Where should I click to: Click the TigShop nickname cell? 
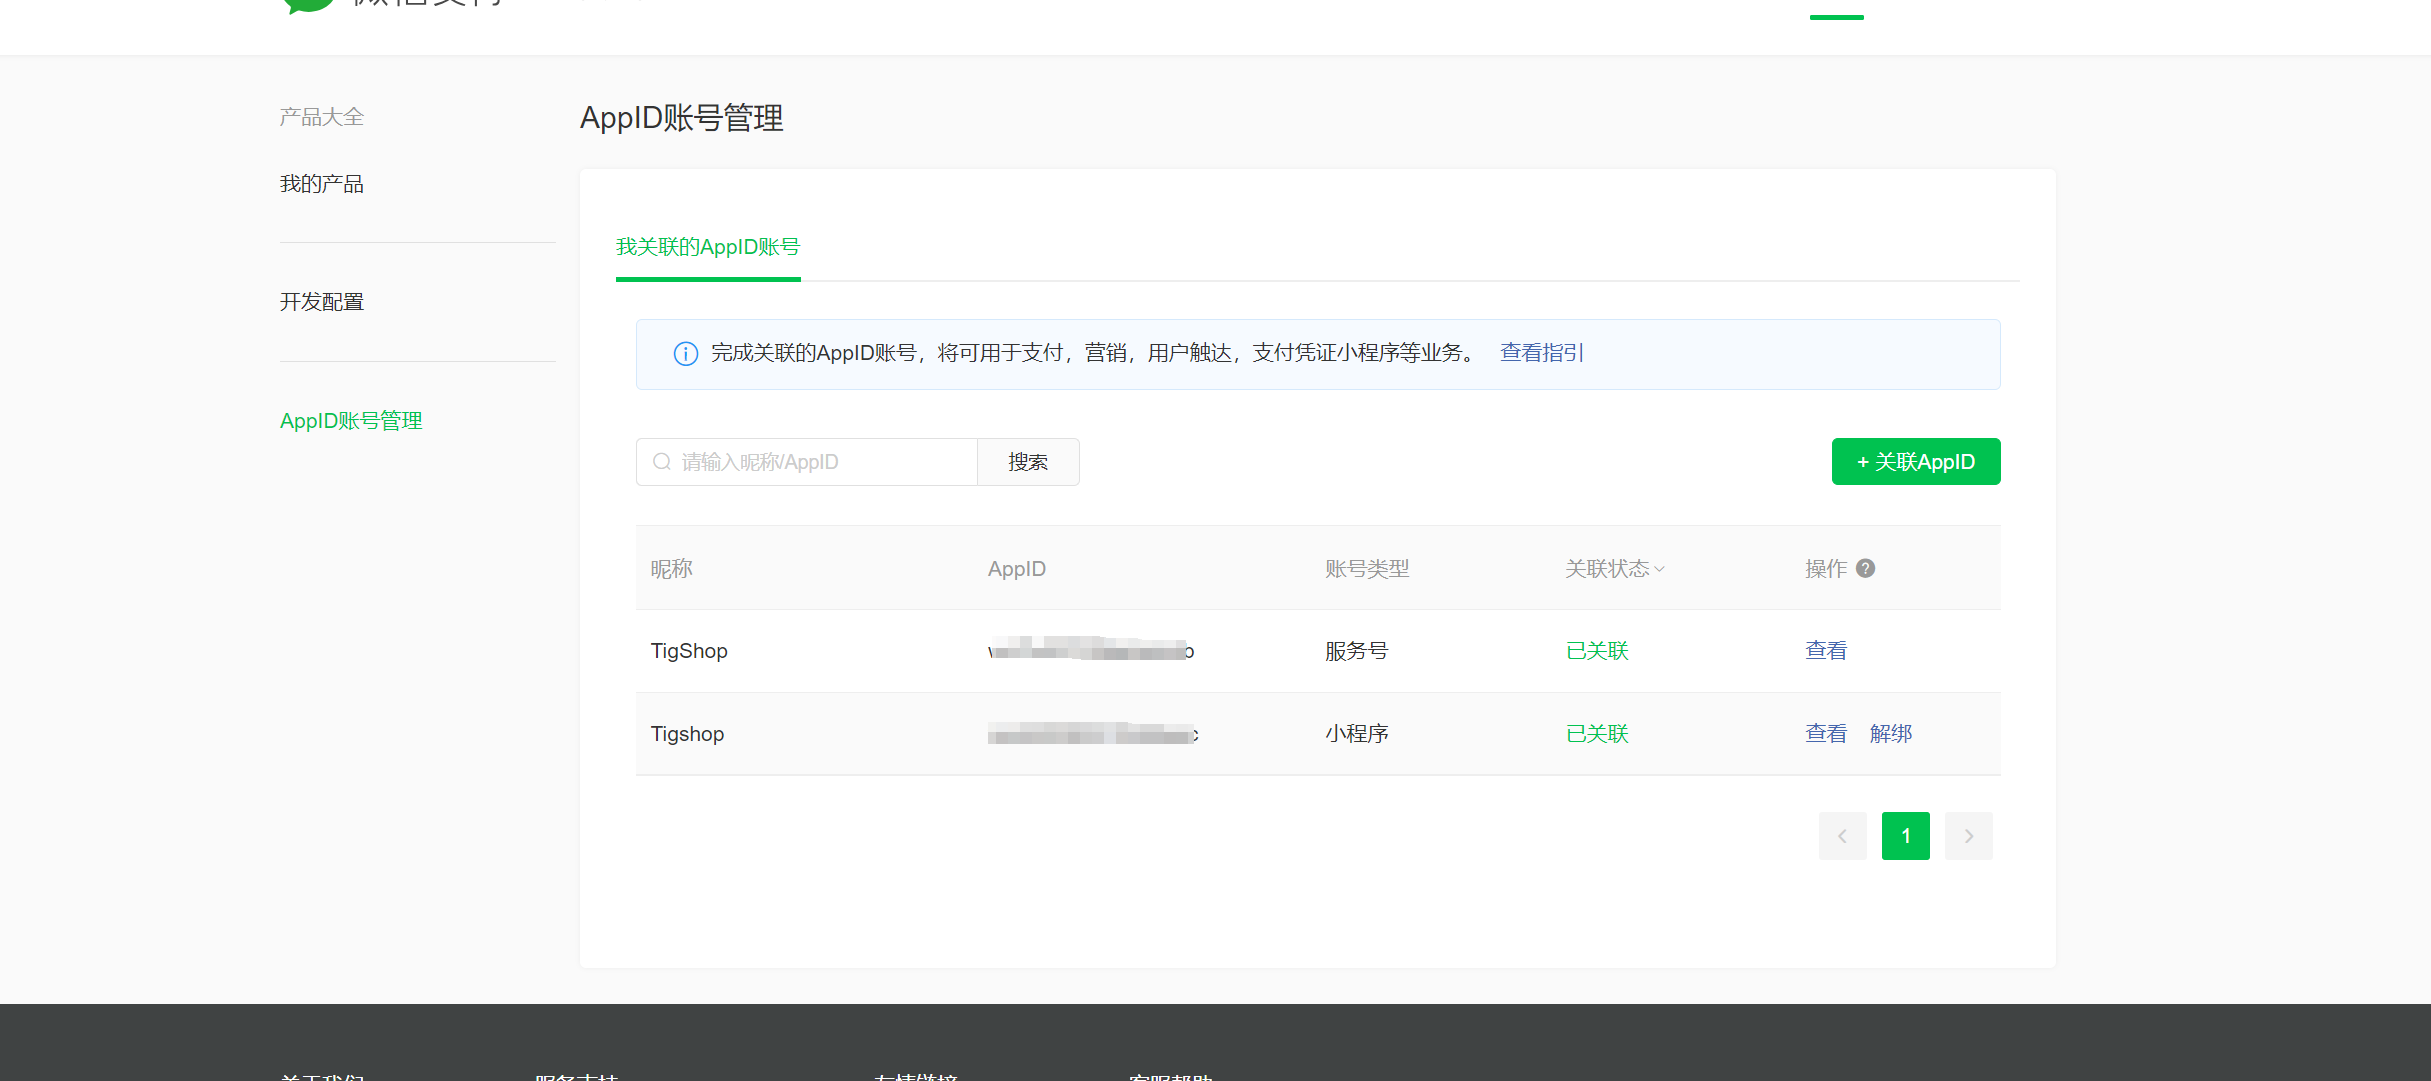coord(689,651)
